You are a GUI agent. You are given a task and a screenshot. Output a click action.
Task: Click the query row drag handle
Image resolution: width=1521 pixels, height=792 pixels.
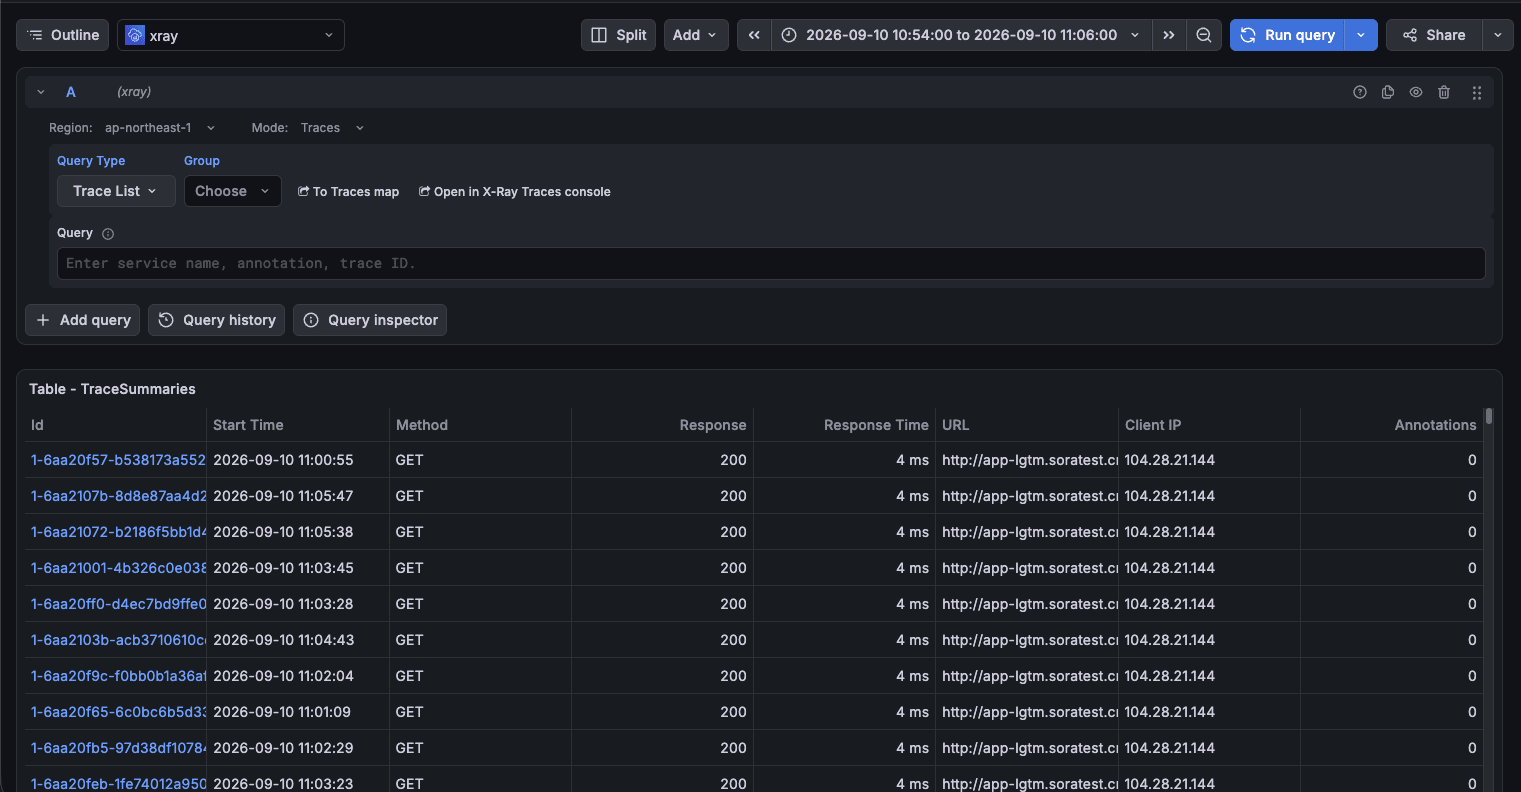[x=1477, y=92]
